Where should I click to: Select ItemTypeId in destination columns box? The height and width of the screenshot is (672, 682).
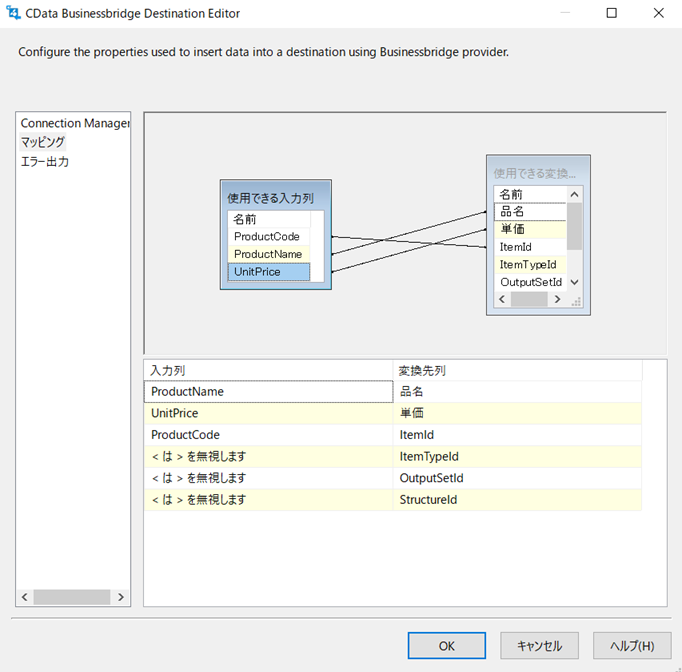click(530, 264)
